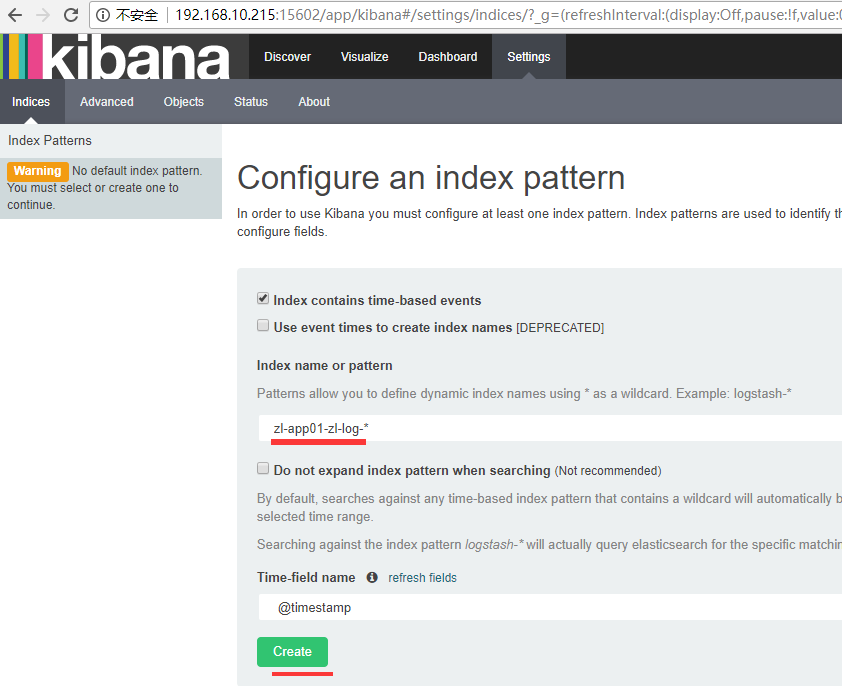Screen dimensions: 842x686
Task: Uncheck Index contains time-based events
Action: point(263,298)
